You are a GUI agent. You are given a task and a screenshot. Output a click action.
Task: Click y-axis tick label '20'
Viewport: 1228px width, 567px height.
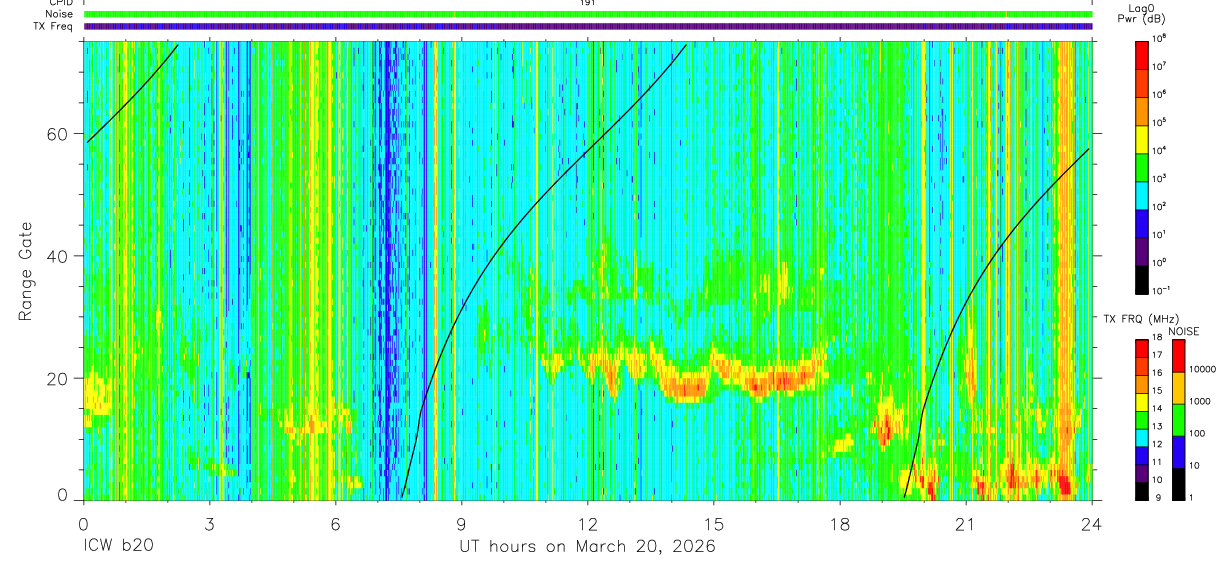click(x=59, y=378)
